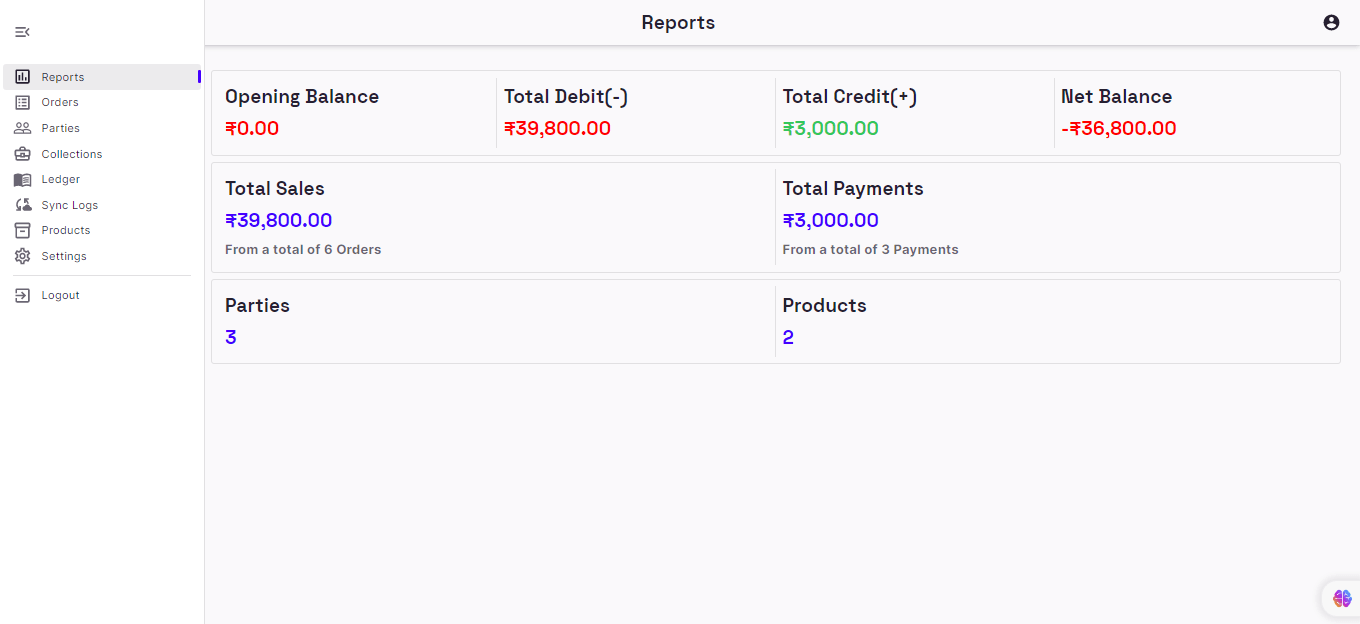1360x624 pixels.
Task: Click the Parties count value 3
Action: tap(231, 337)
